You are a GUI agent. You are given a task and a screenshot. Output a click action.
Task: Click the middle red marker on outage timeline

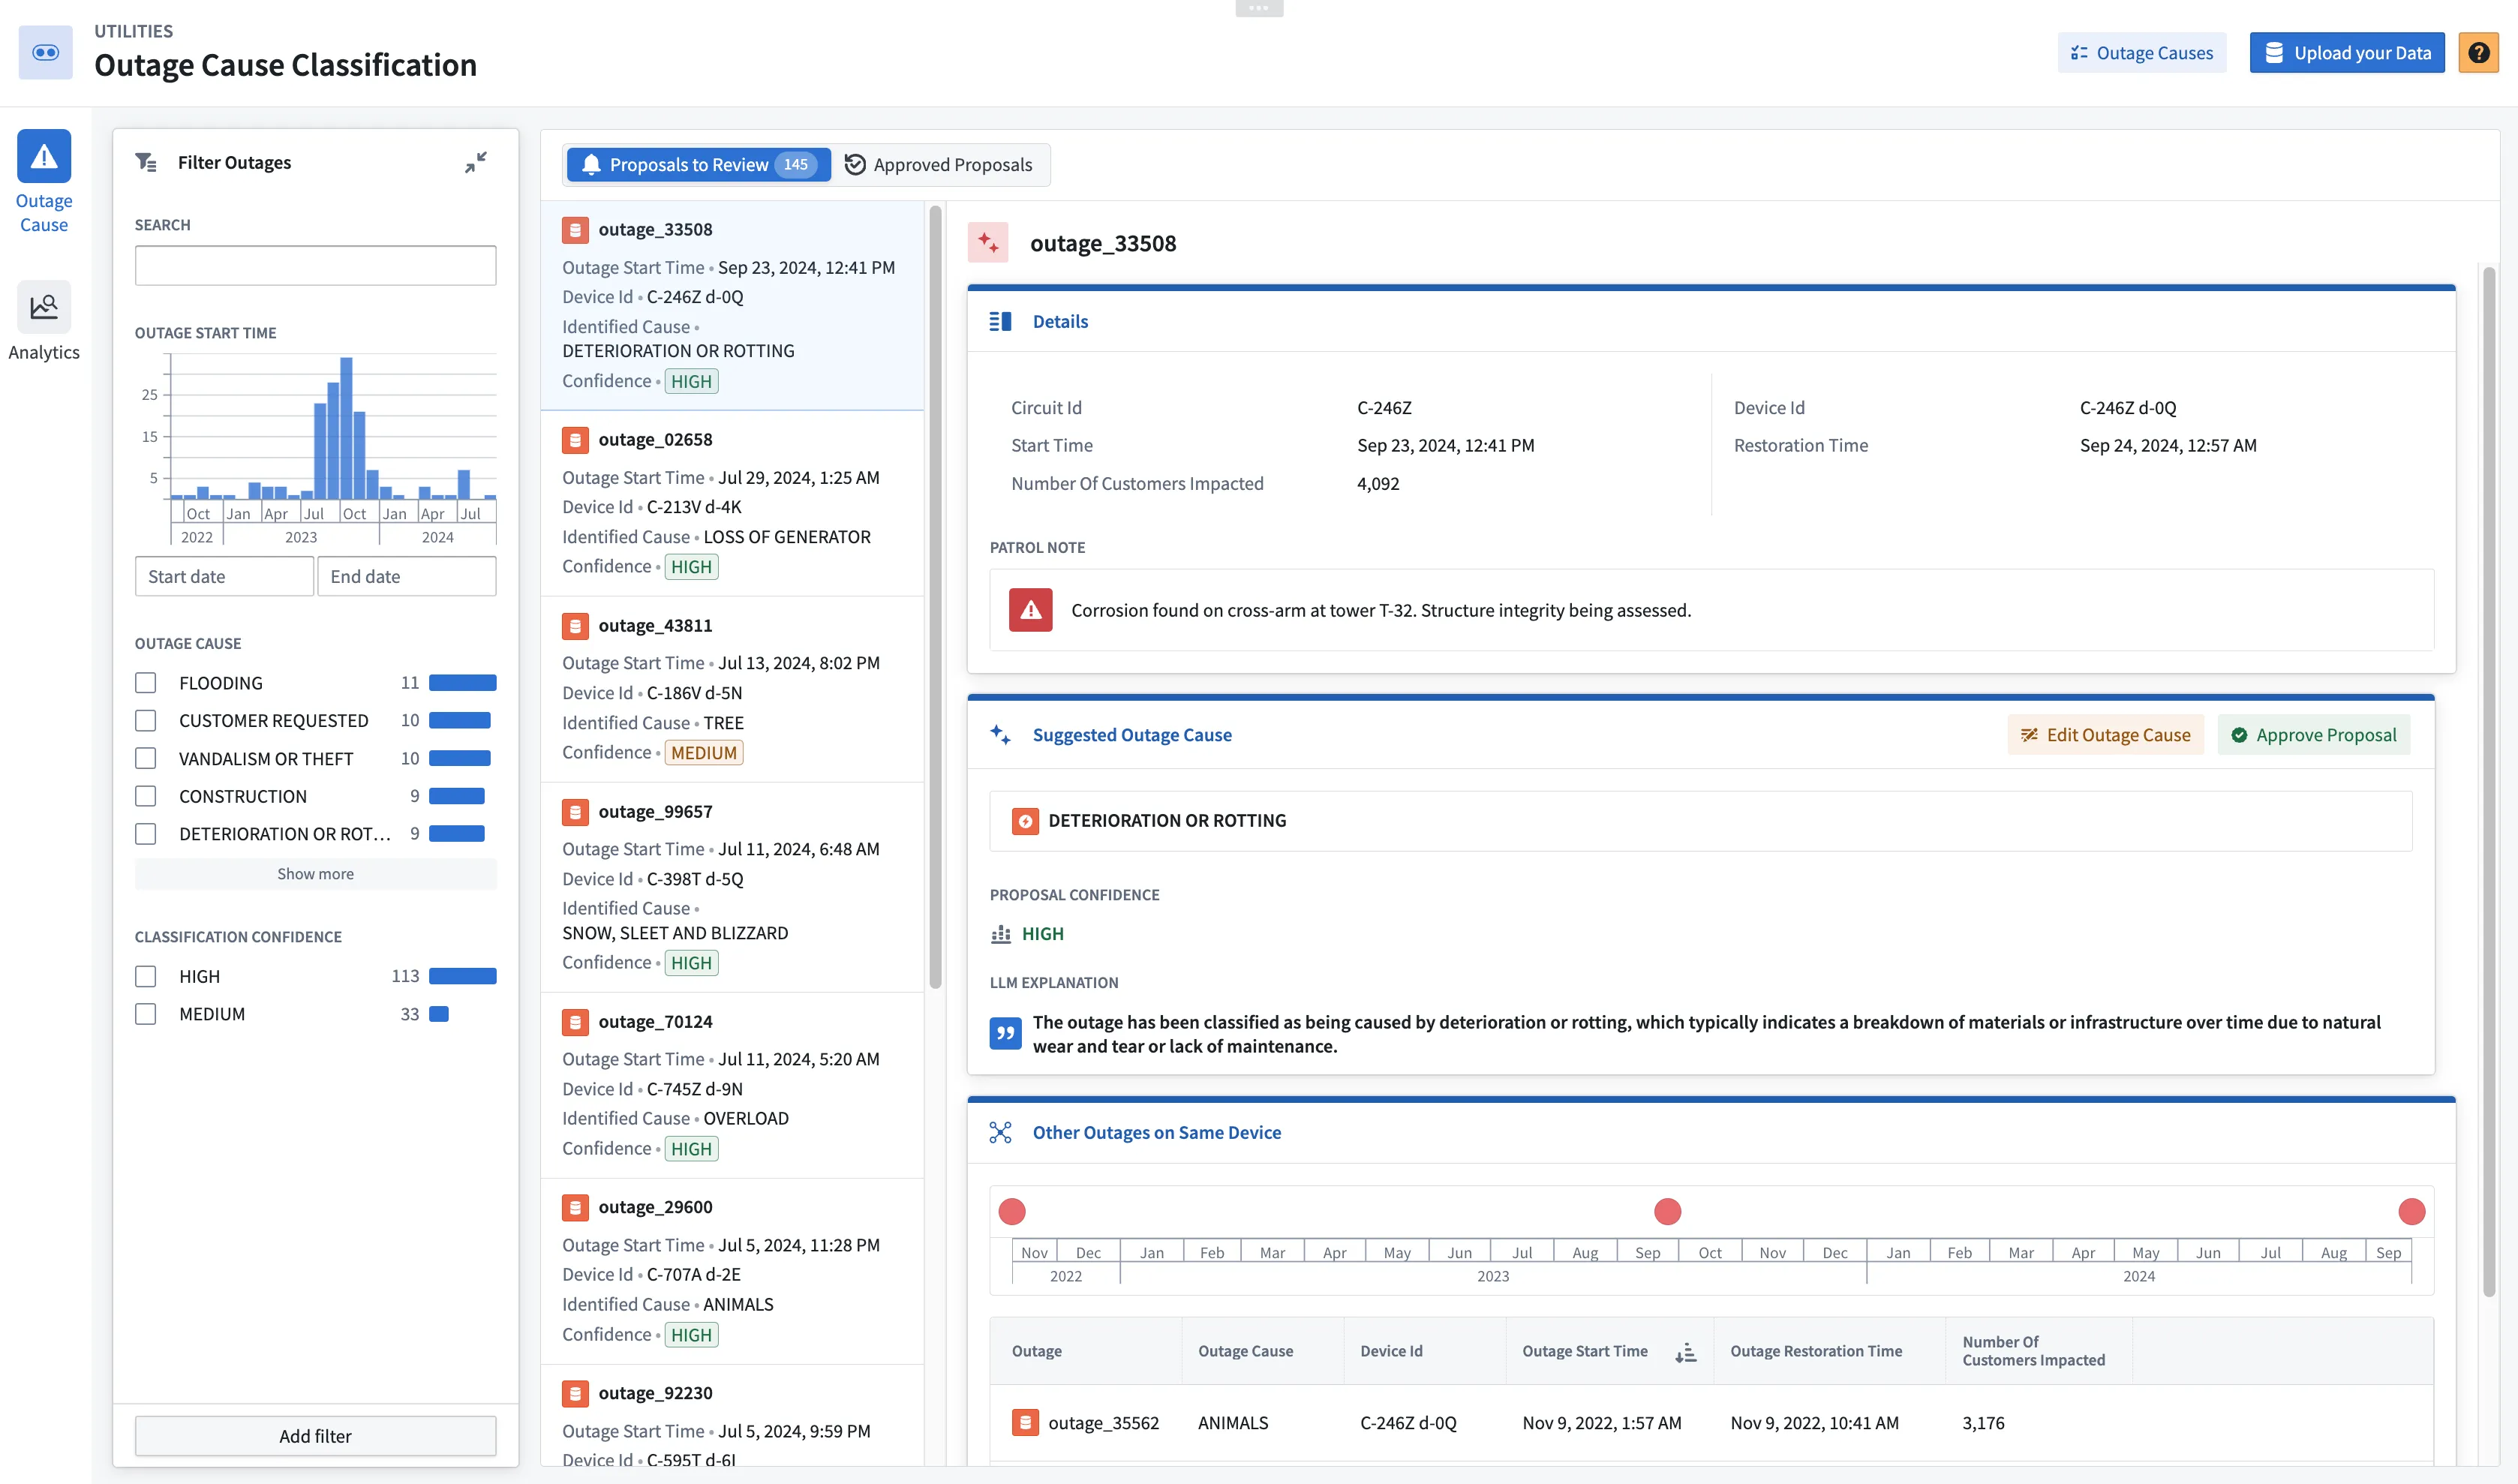[1667, 1212]
